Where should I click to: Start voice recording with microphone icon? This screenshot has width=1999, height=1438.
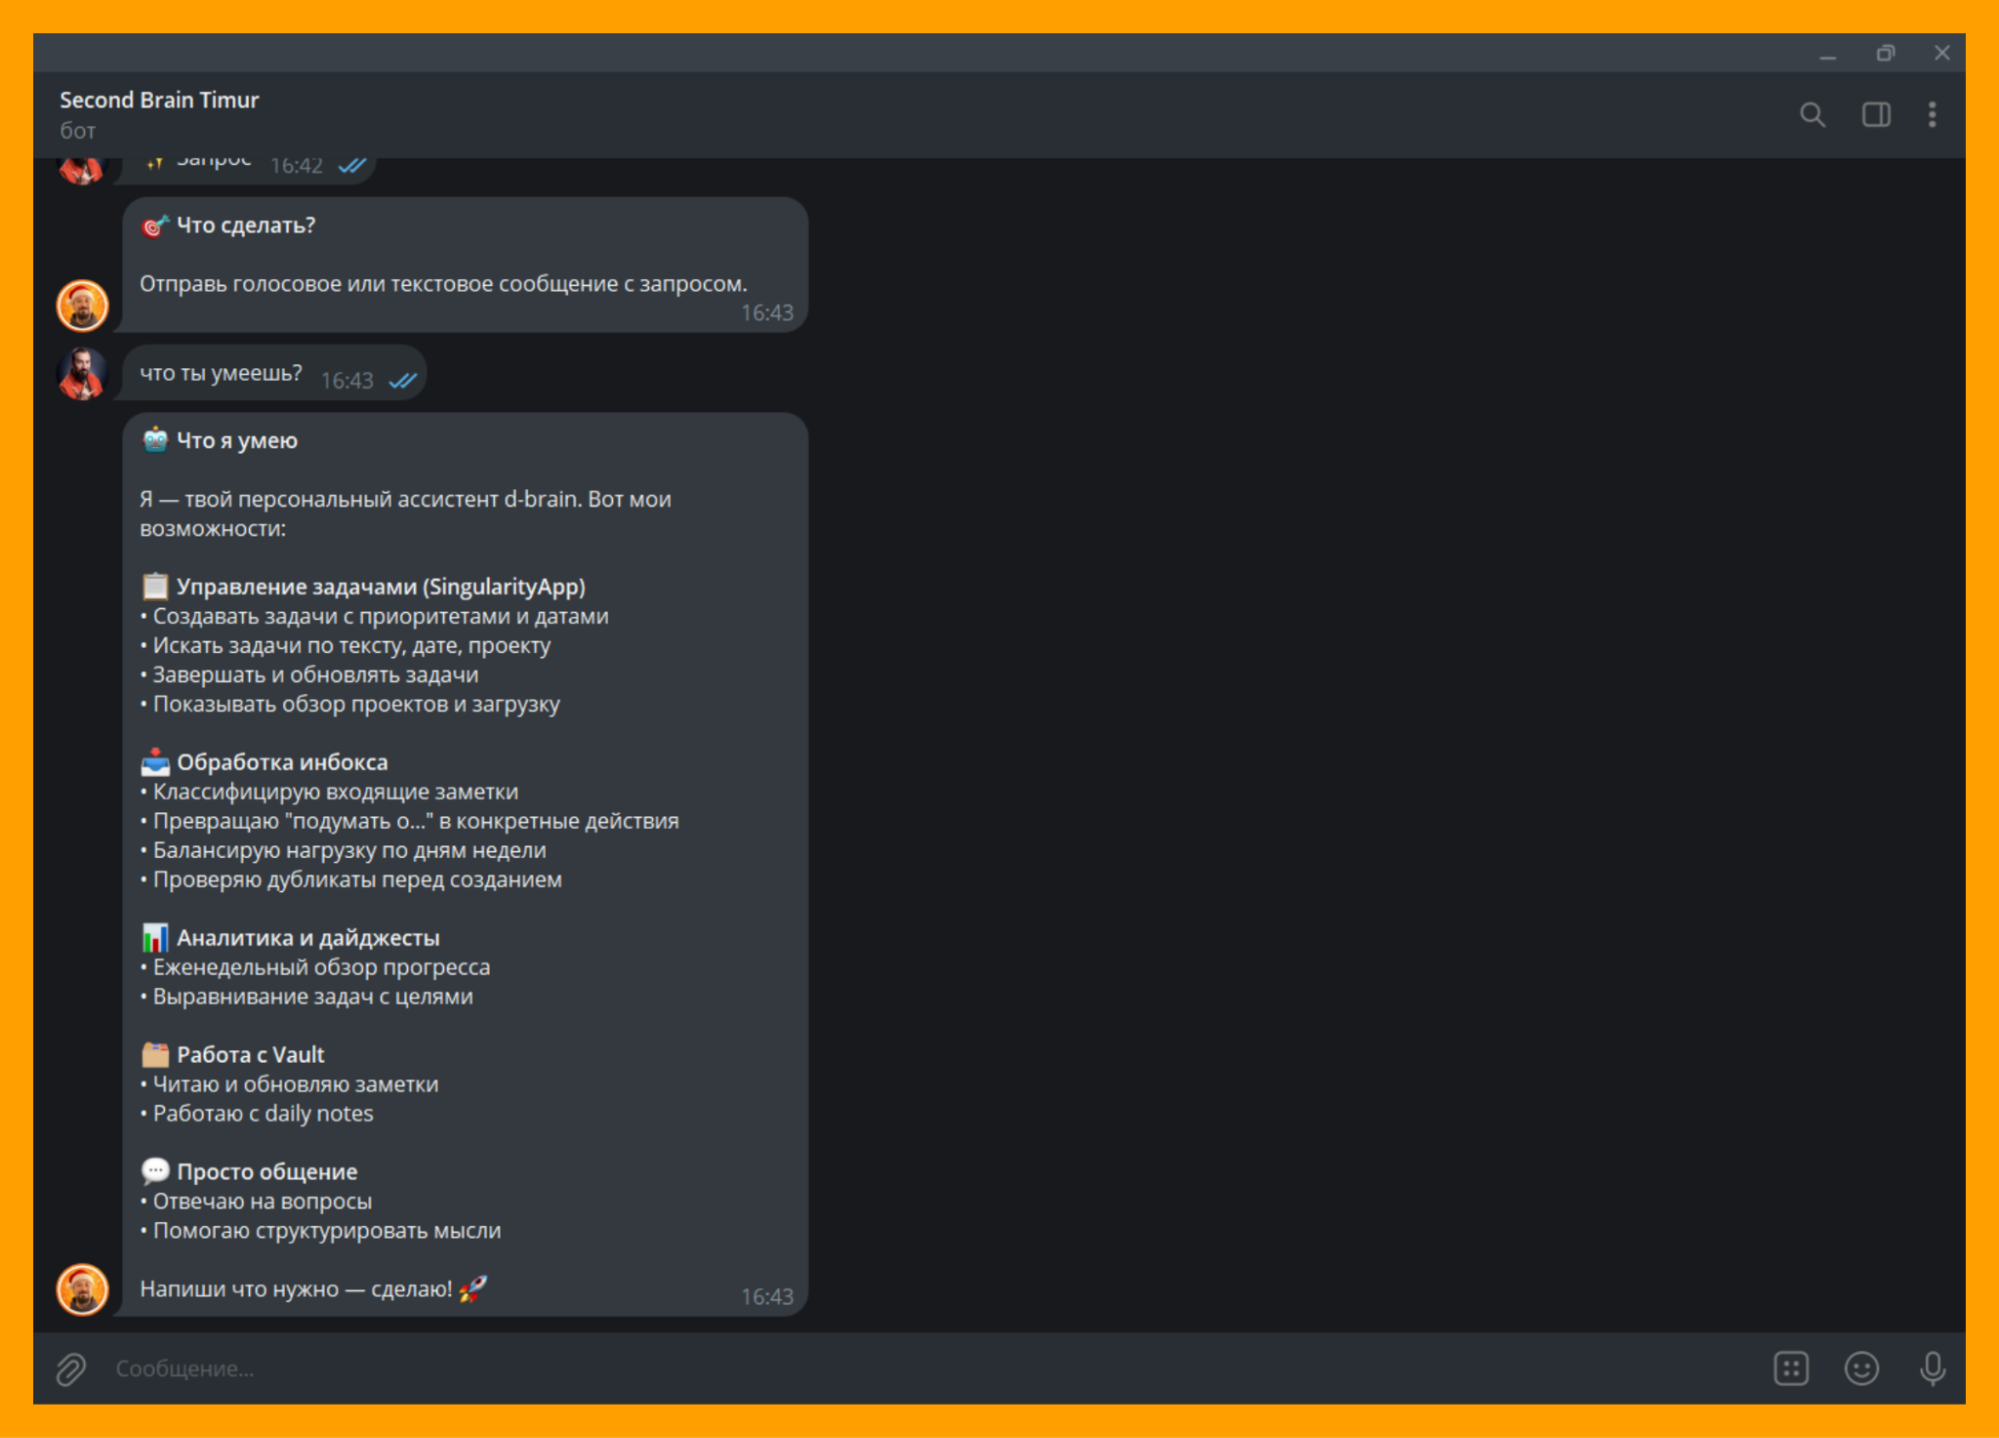1931,1368
